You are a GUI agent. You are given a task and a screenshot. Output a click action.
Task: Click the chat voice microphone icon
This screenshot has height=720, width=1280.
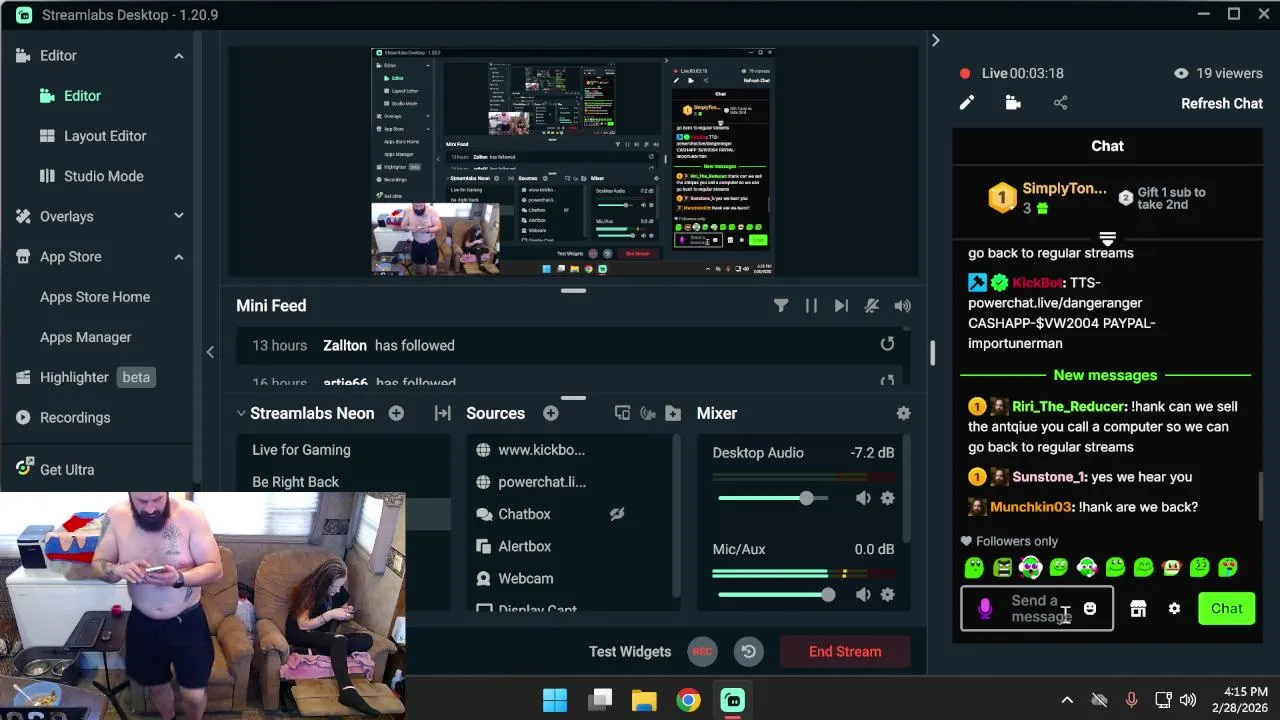985,608
